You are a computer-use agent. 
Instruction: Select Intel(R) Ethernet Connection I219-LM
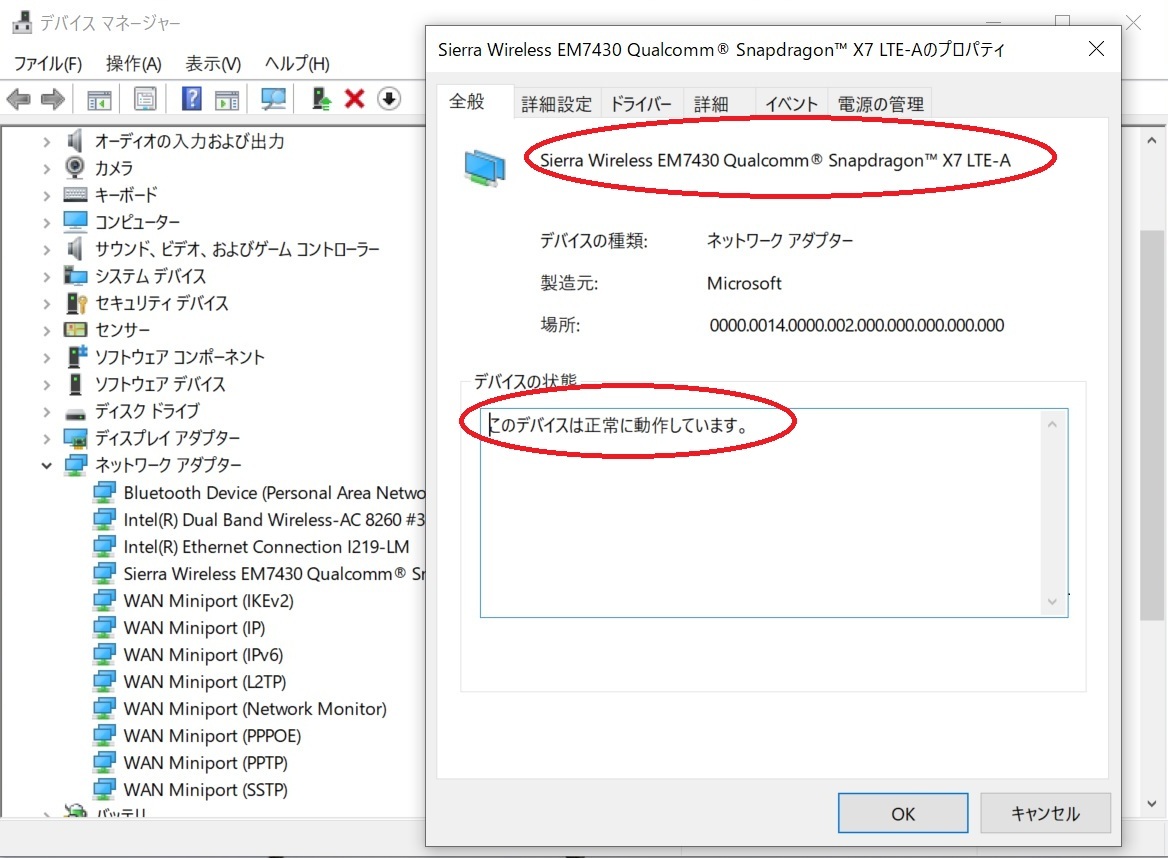tap(251, 547)
